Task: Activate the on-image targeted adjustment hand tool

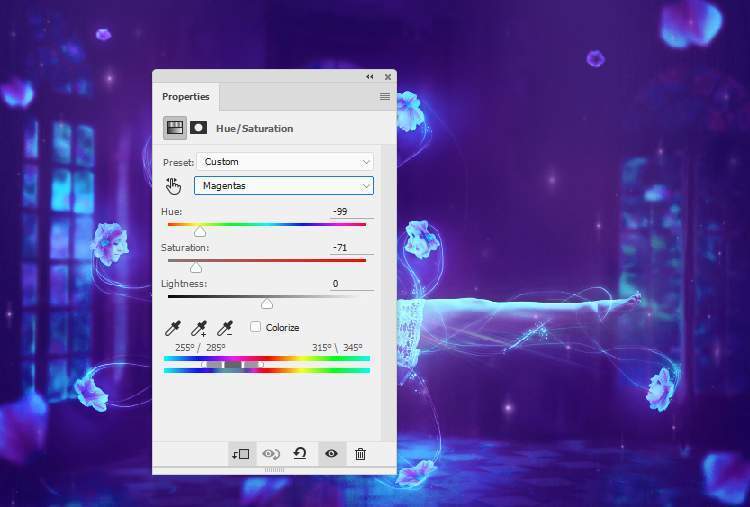Action: click(173, 186)
